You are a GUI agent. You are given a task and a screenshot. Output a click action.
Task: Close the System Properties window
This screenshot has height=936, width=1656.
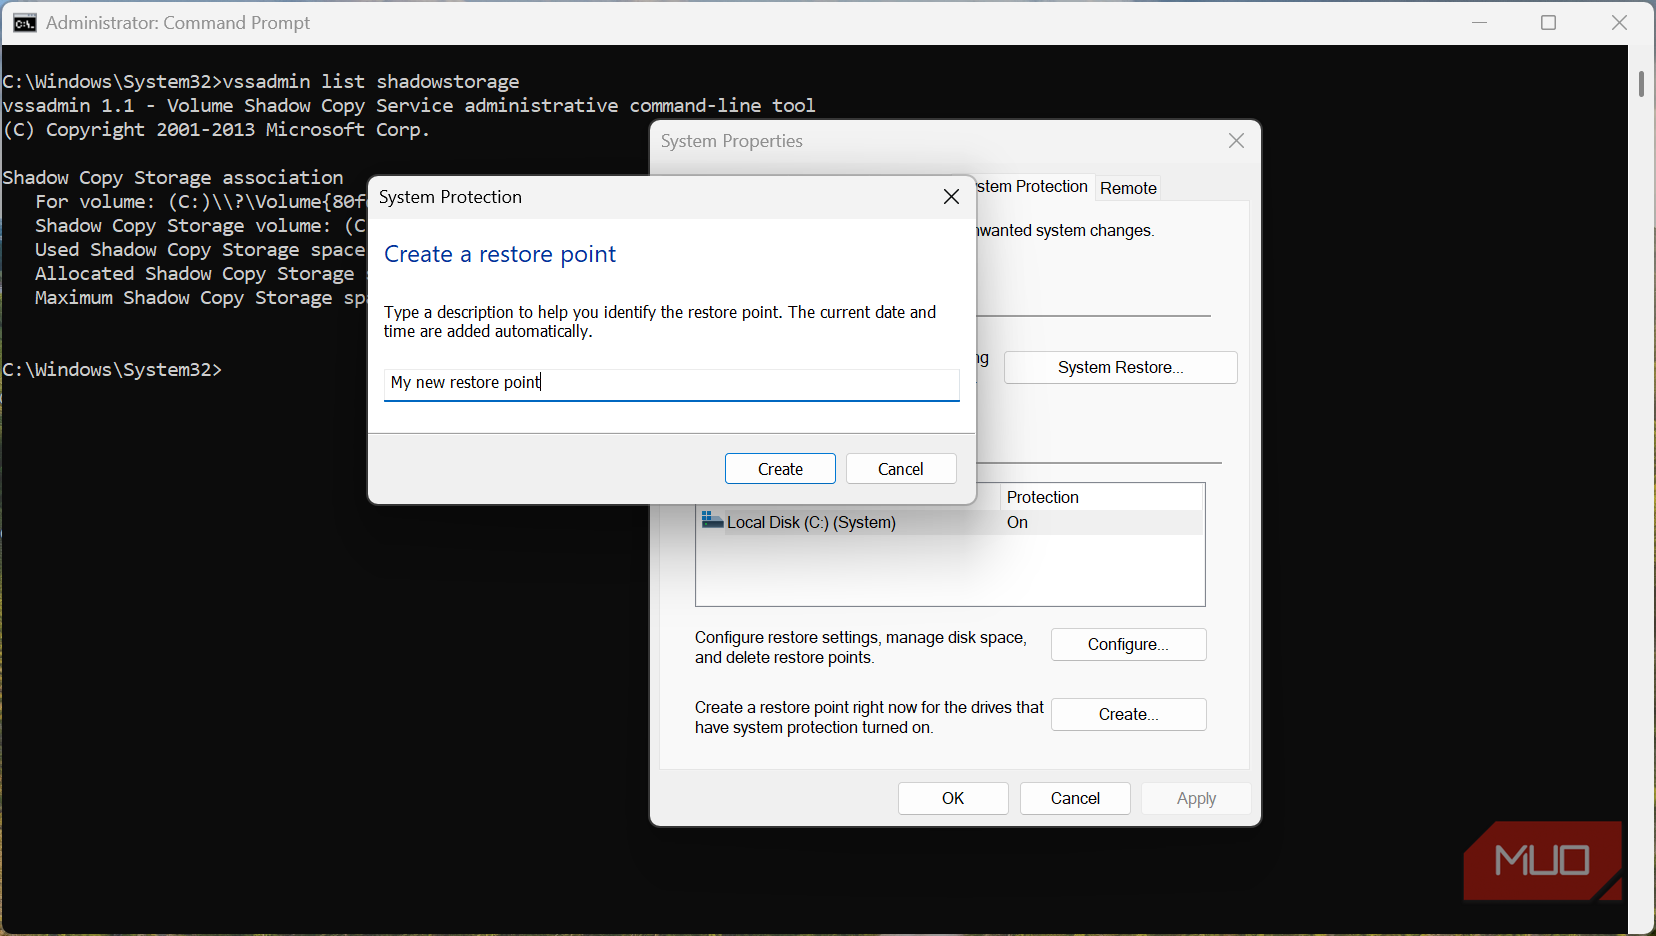(x=1236, y=141)
